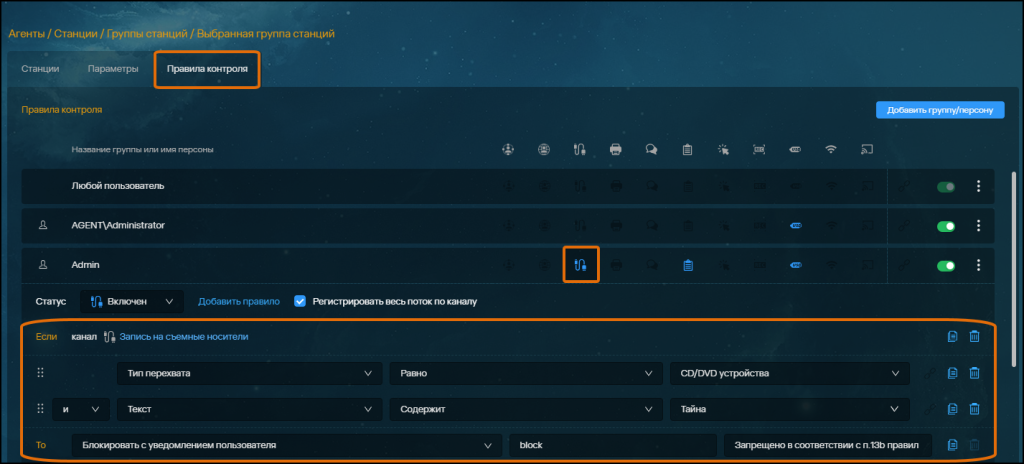Click the link icon in the 'Тип перехвата' row

[x=930, y=373]
